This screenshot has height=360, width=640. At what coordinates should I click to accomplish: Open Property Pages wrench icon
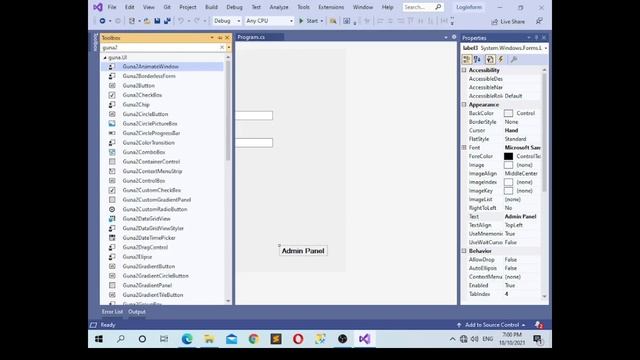point(514,60)
